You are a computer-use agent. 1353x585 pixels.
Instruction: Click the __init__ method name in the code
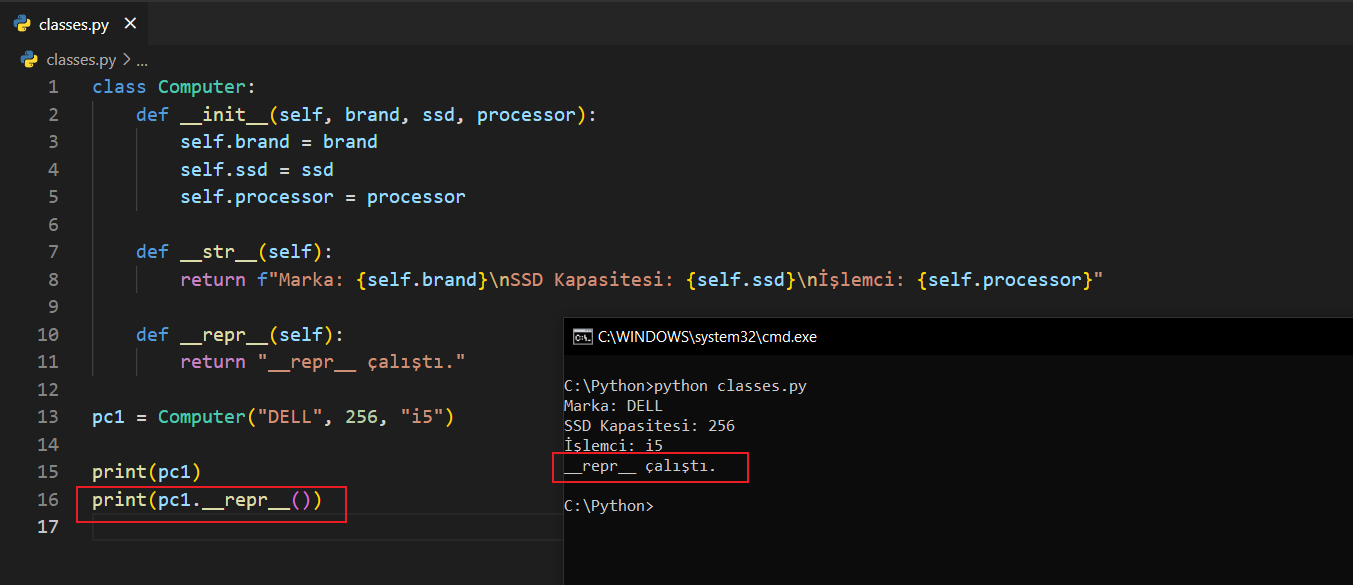pos(225,115)
